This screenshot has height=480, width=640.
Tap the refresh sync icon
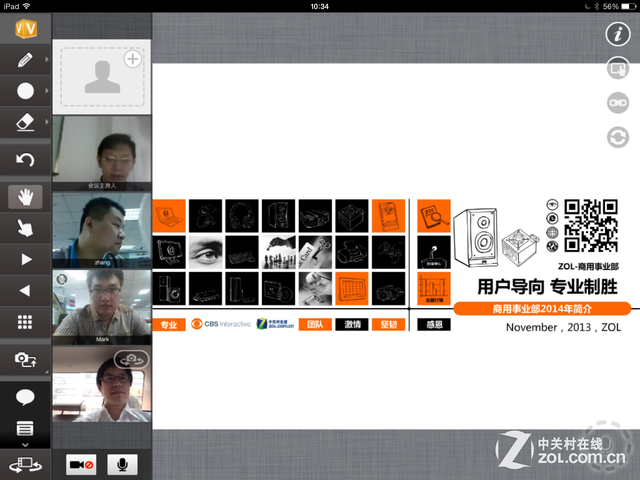[618, 137]
